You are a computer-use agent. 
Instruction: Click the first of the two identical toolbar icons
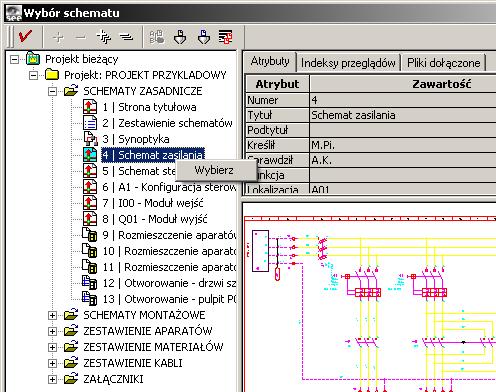(180, 37)
